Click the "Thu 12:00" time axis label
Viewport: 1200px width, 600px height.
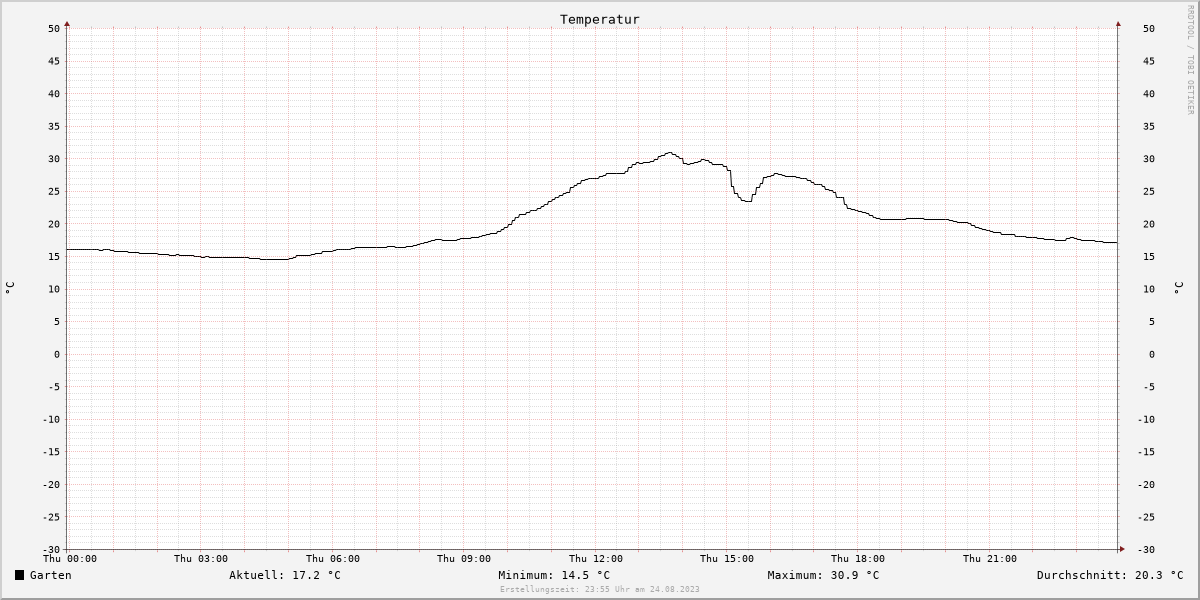[596, 559]
